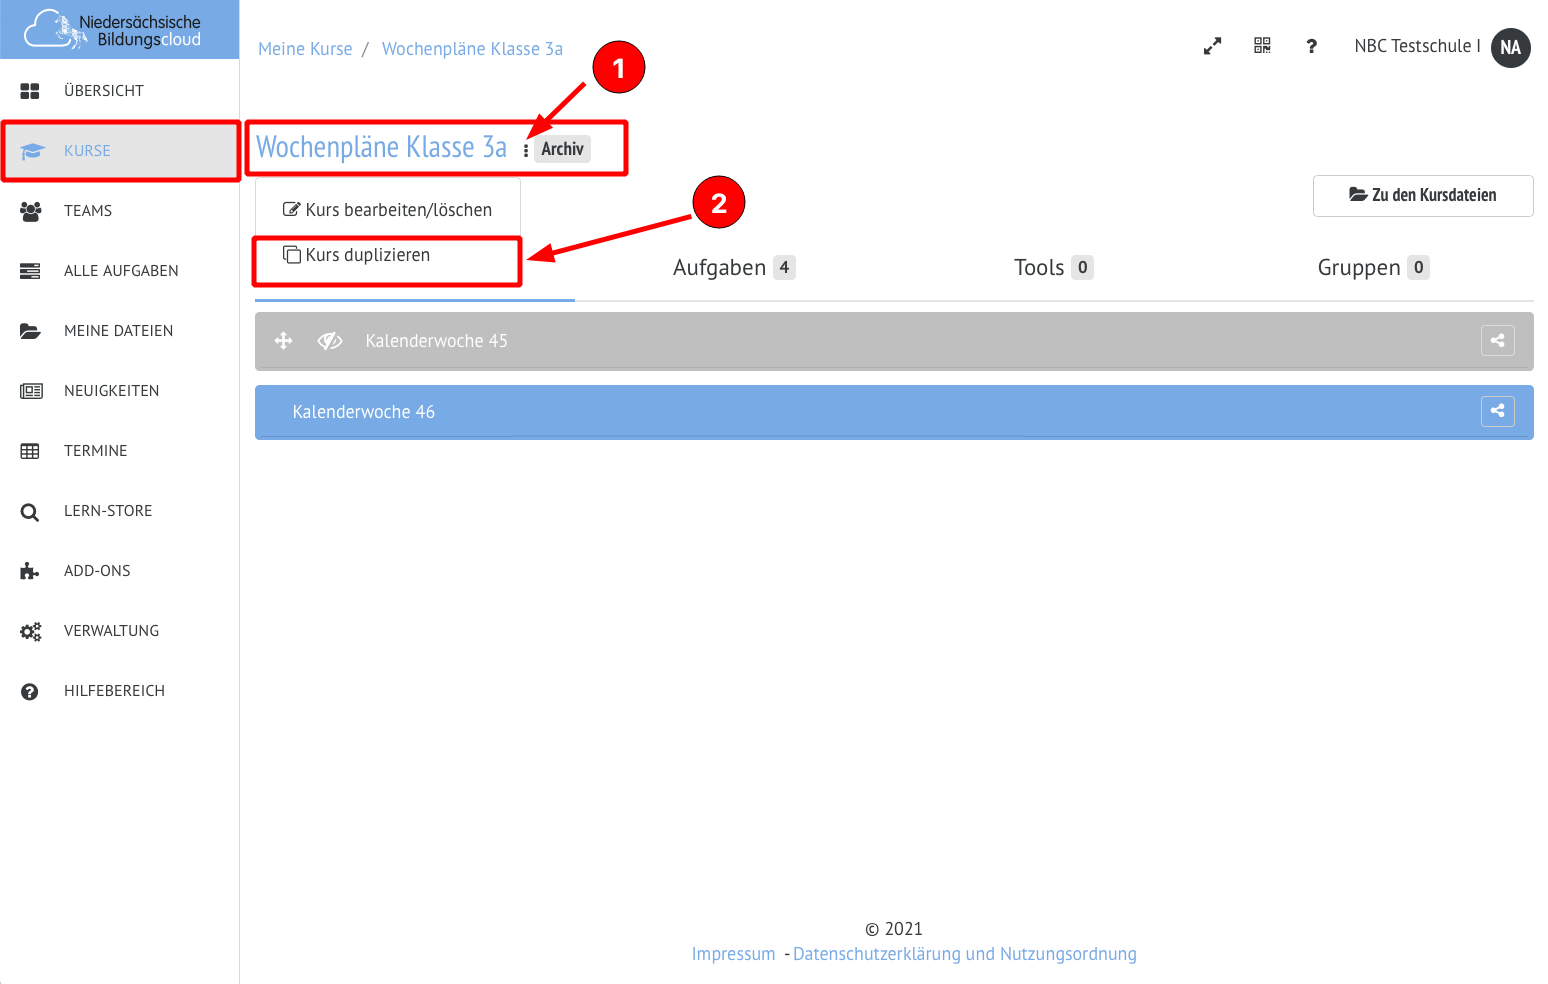Choose Kurs bearbeiten/löschen option
1548x984 pixels.
(388, 210)
